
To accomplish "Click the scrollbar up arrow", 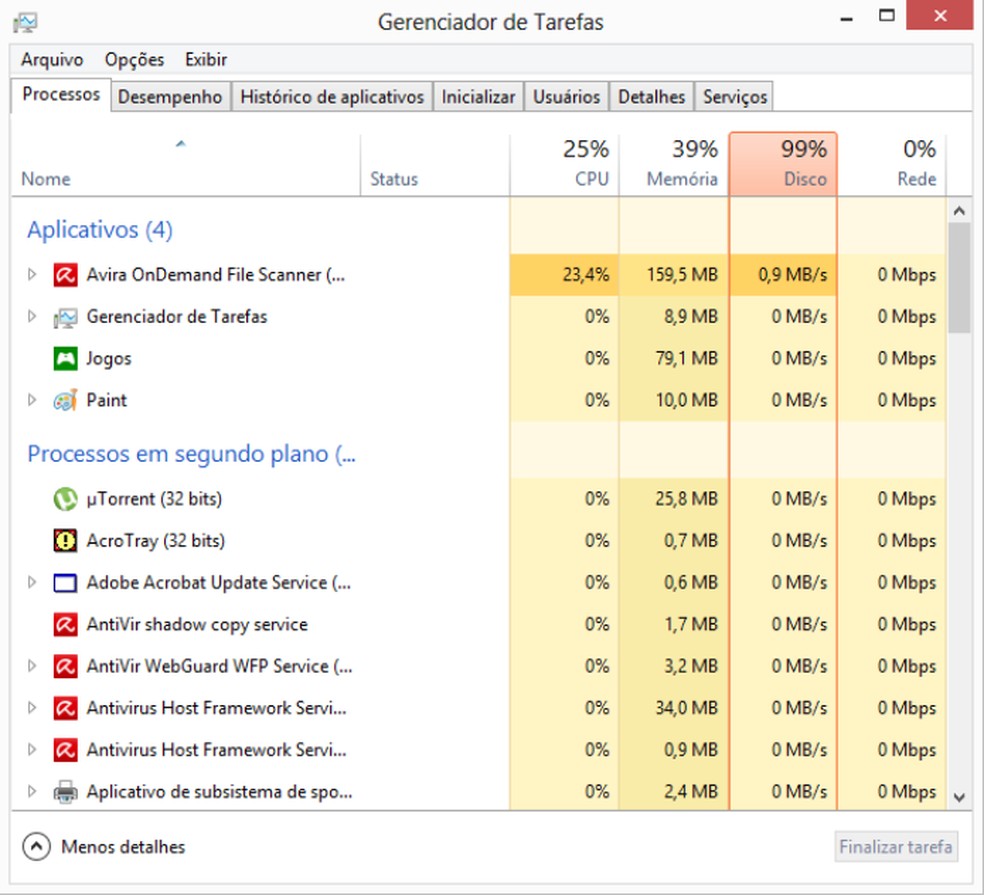I will coord(959,211).
